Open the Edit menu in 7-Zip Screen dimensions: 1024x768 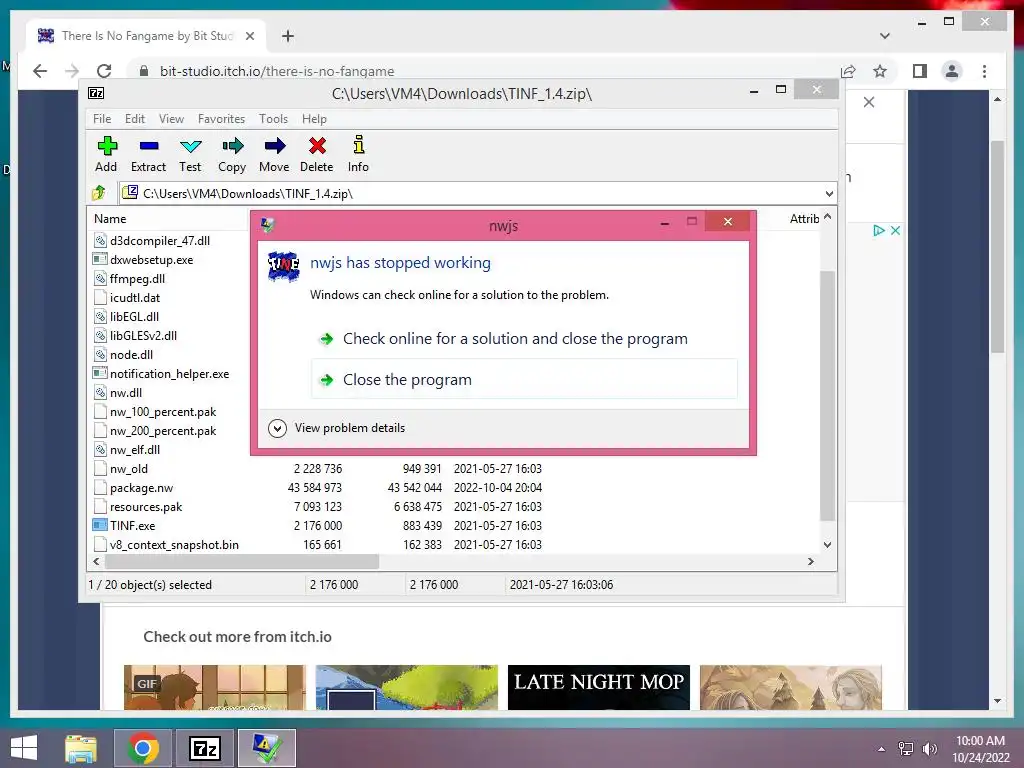(x=135, y=119)
